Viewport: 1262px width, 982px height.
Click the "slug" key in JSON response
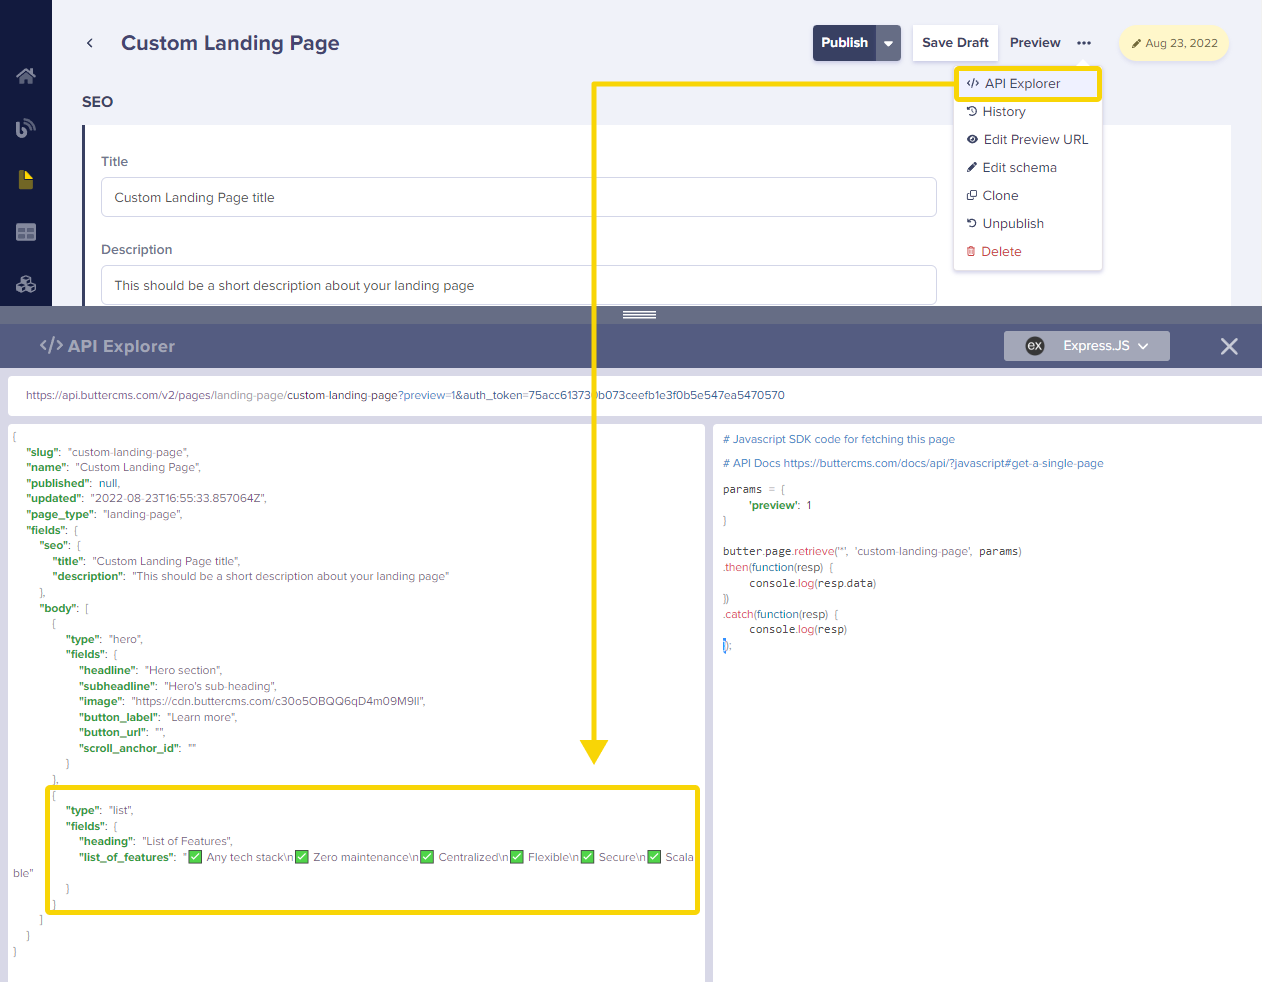coord(43,452)
